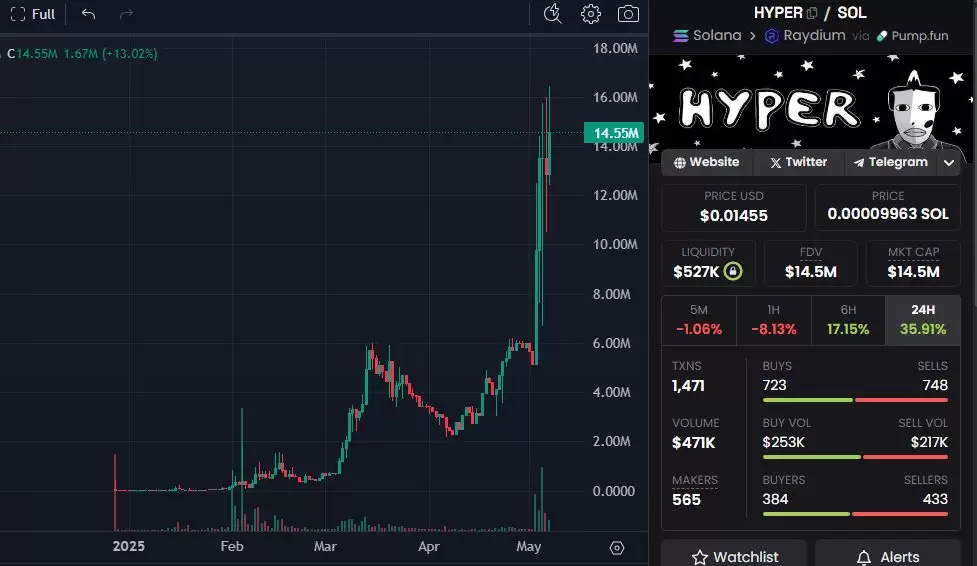Click the SELL VOL $217K value
This screenshot has height=566, width=977.
929,442
